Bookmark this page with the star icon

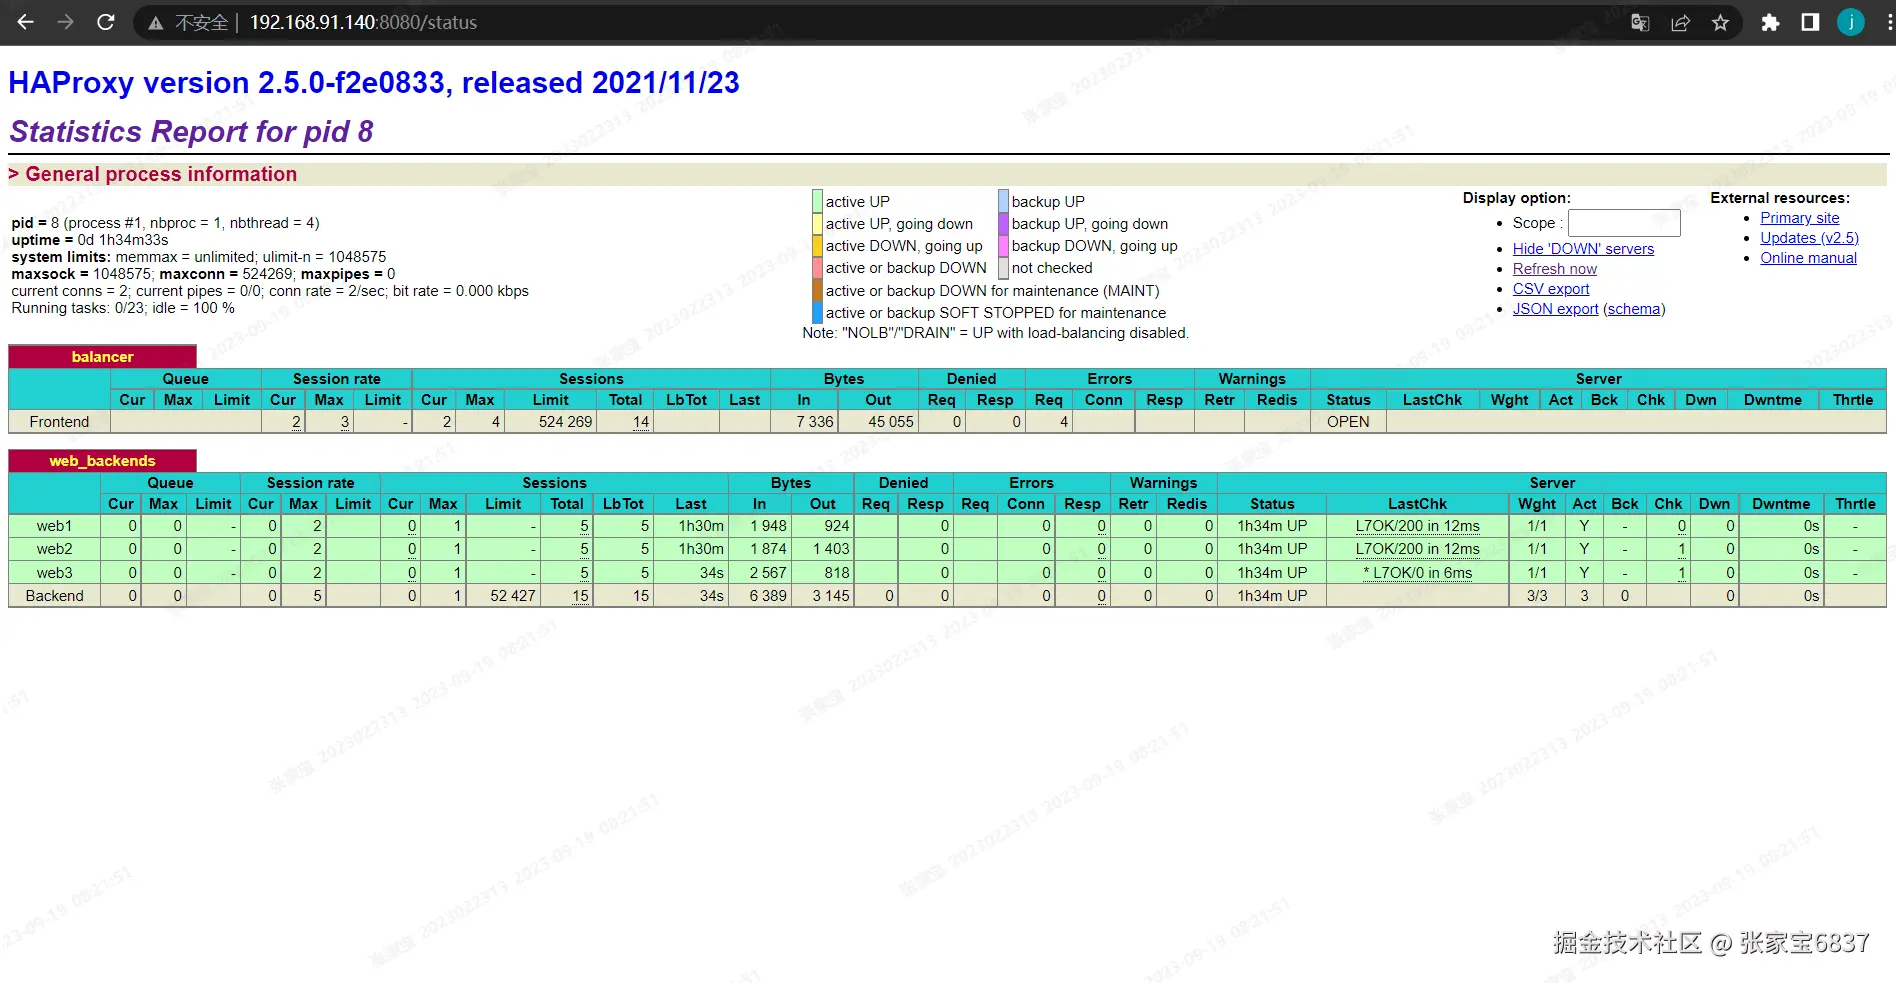(x=1720, y=22)
